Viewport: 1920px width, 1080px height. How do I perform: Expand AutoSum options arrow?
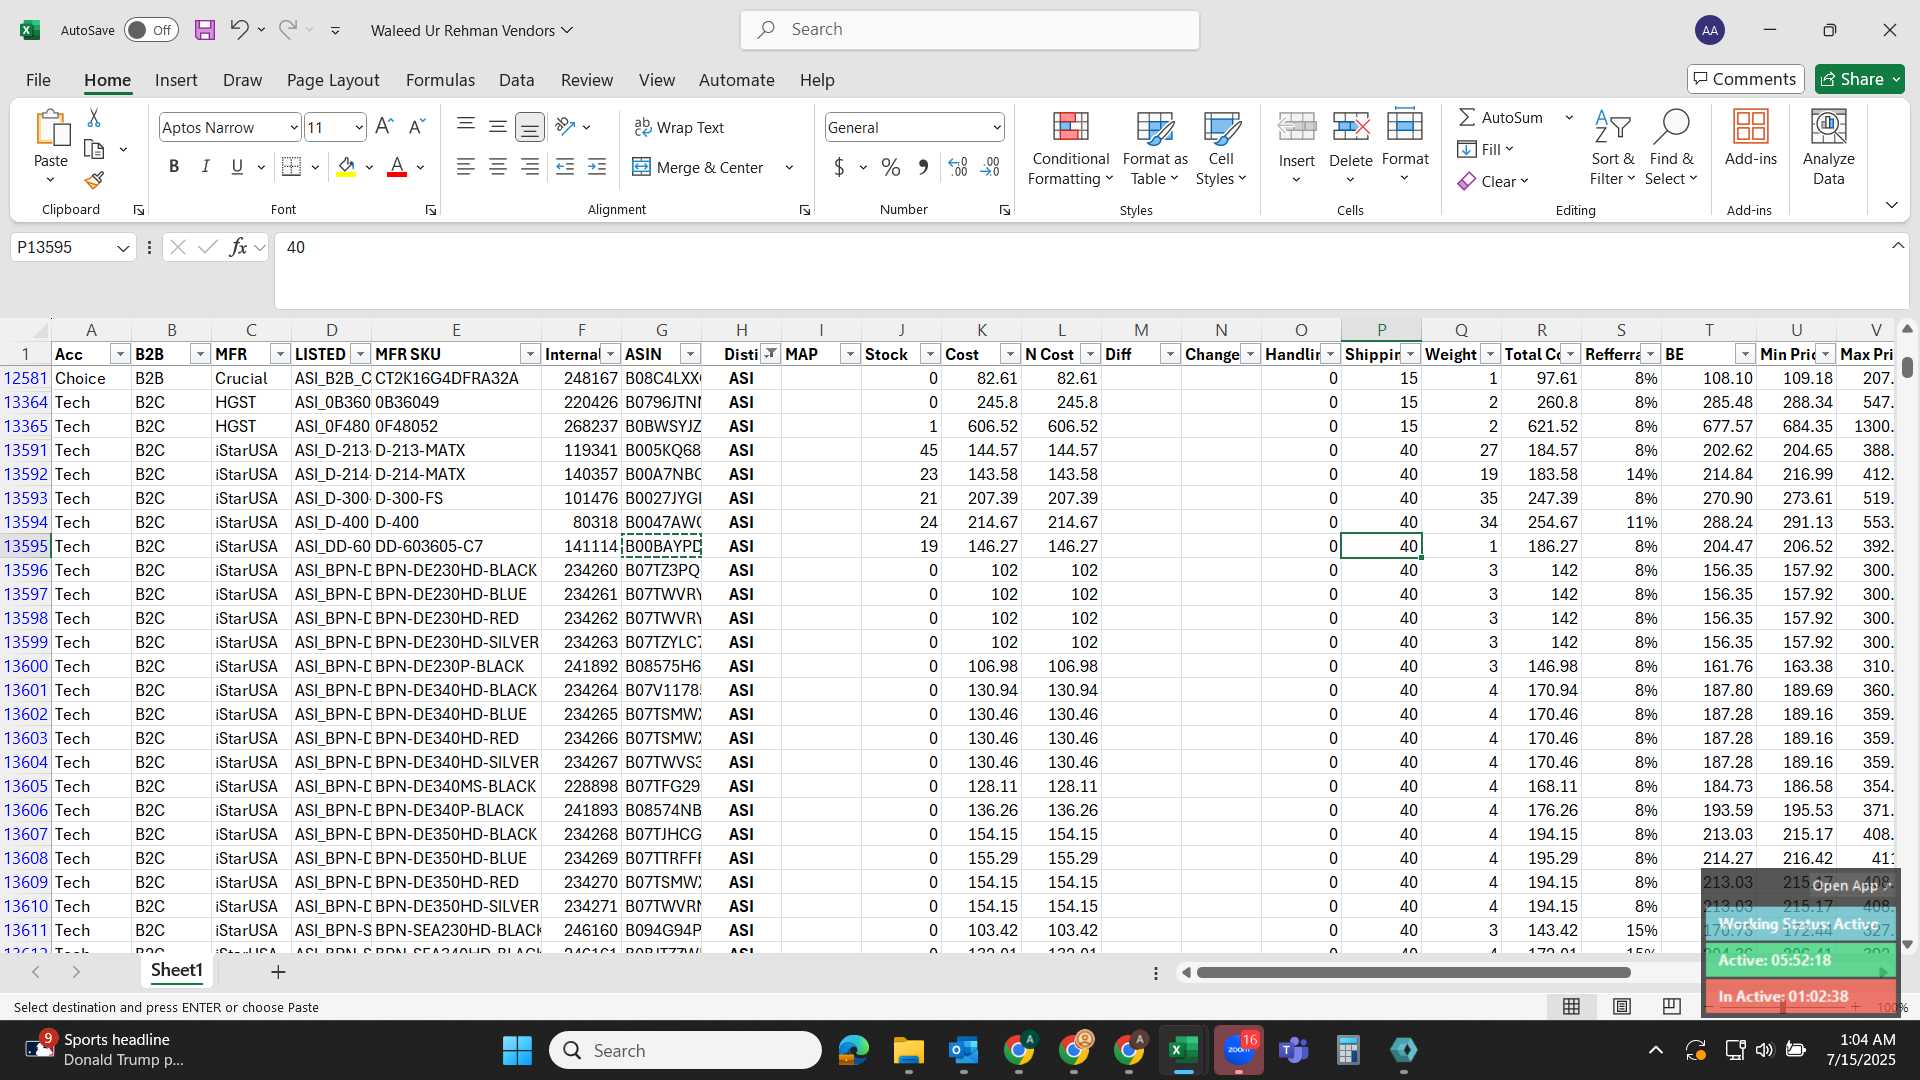coord(1569,118)
